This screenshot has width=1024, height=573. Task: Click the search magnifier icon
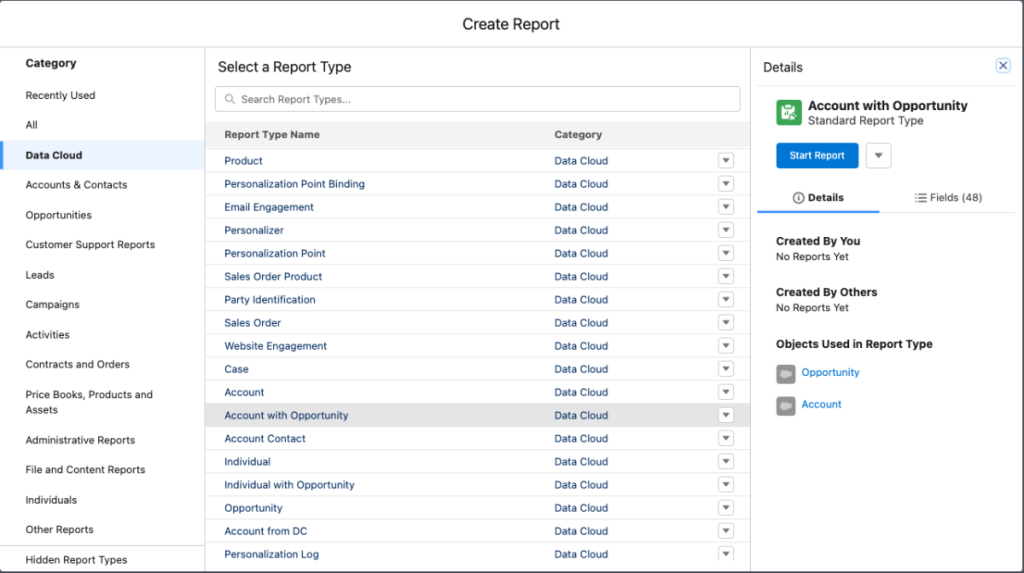(230, 99)
